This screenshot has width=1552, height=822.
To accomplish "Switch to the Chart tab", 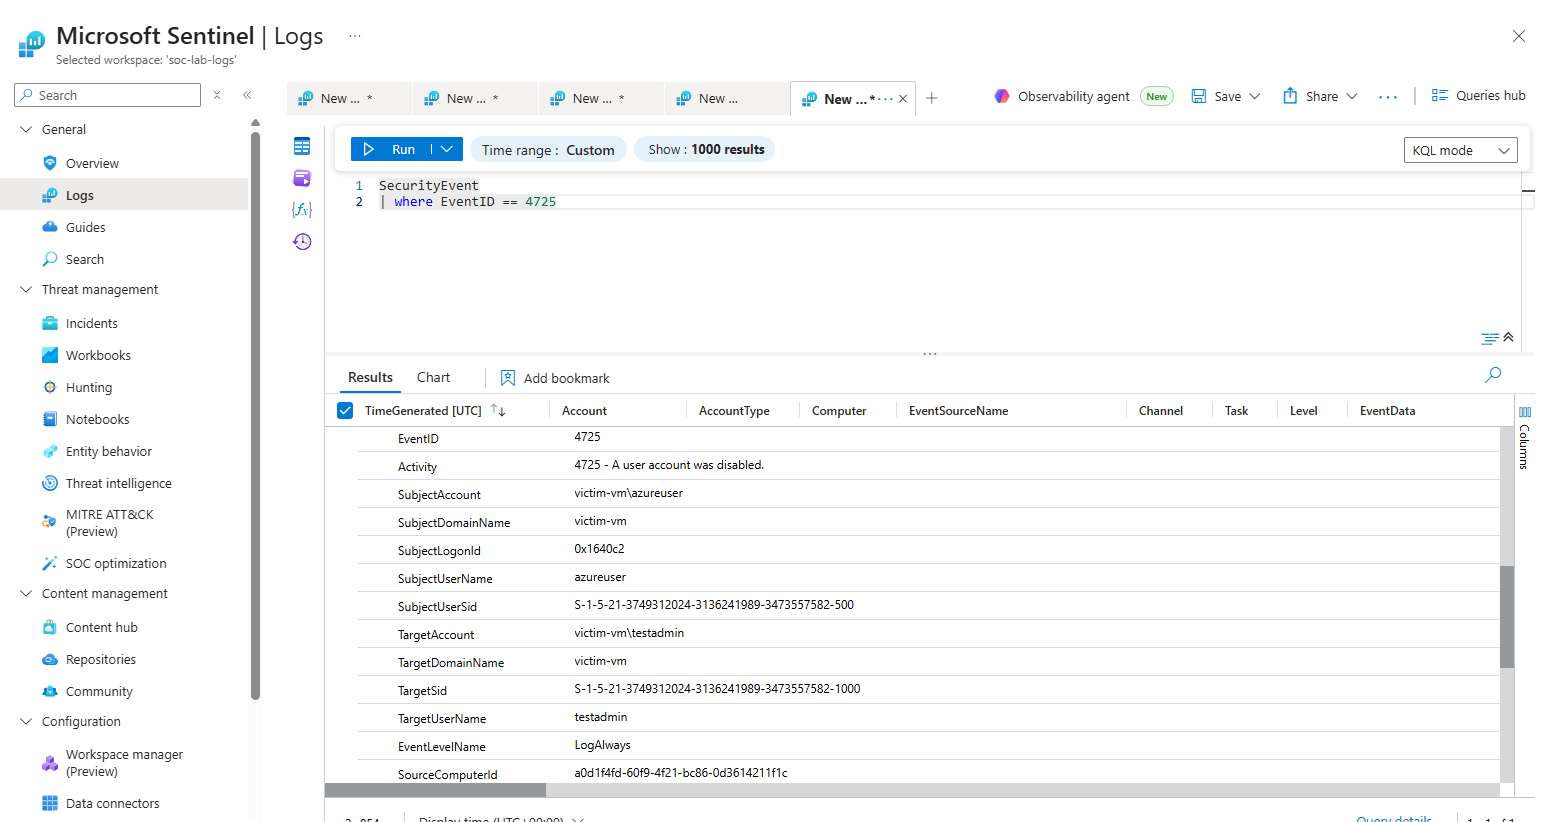I will click(433, 377).
